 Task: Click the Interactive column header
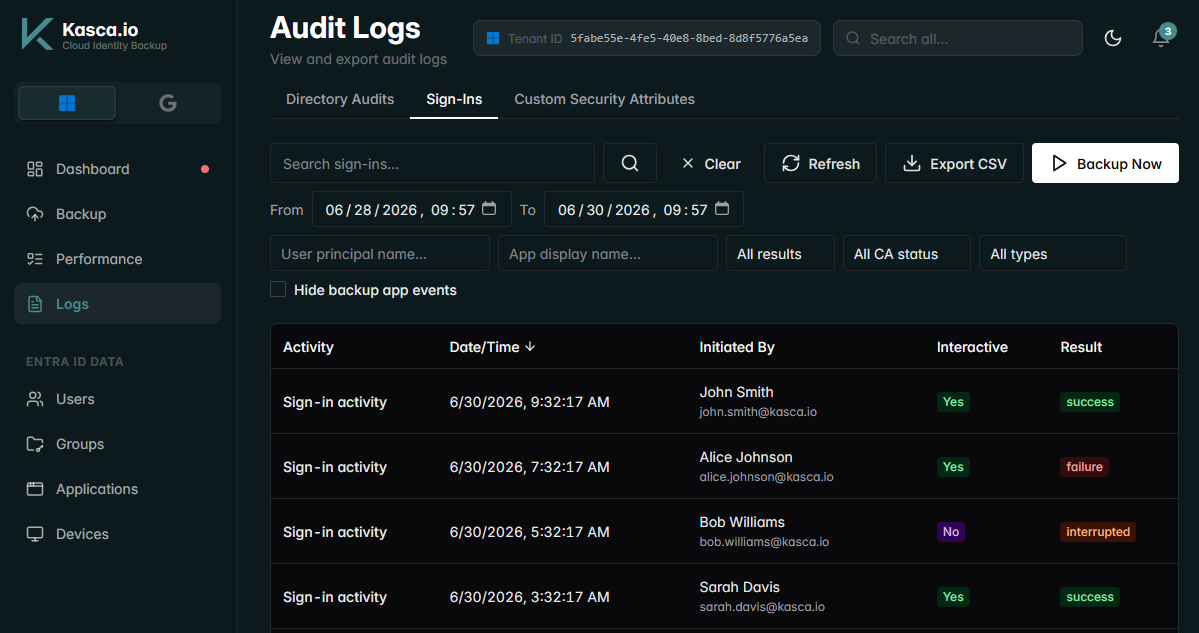point(972,347)
